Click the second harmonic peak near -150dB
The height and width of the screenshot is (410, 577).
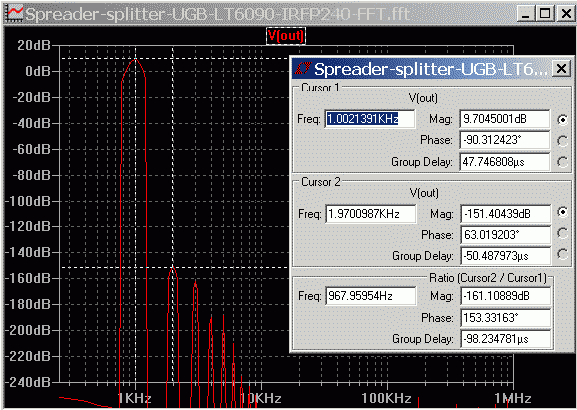coord(173,268)
